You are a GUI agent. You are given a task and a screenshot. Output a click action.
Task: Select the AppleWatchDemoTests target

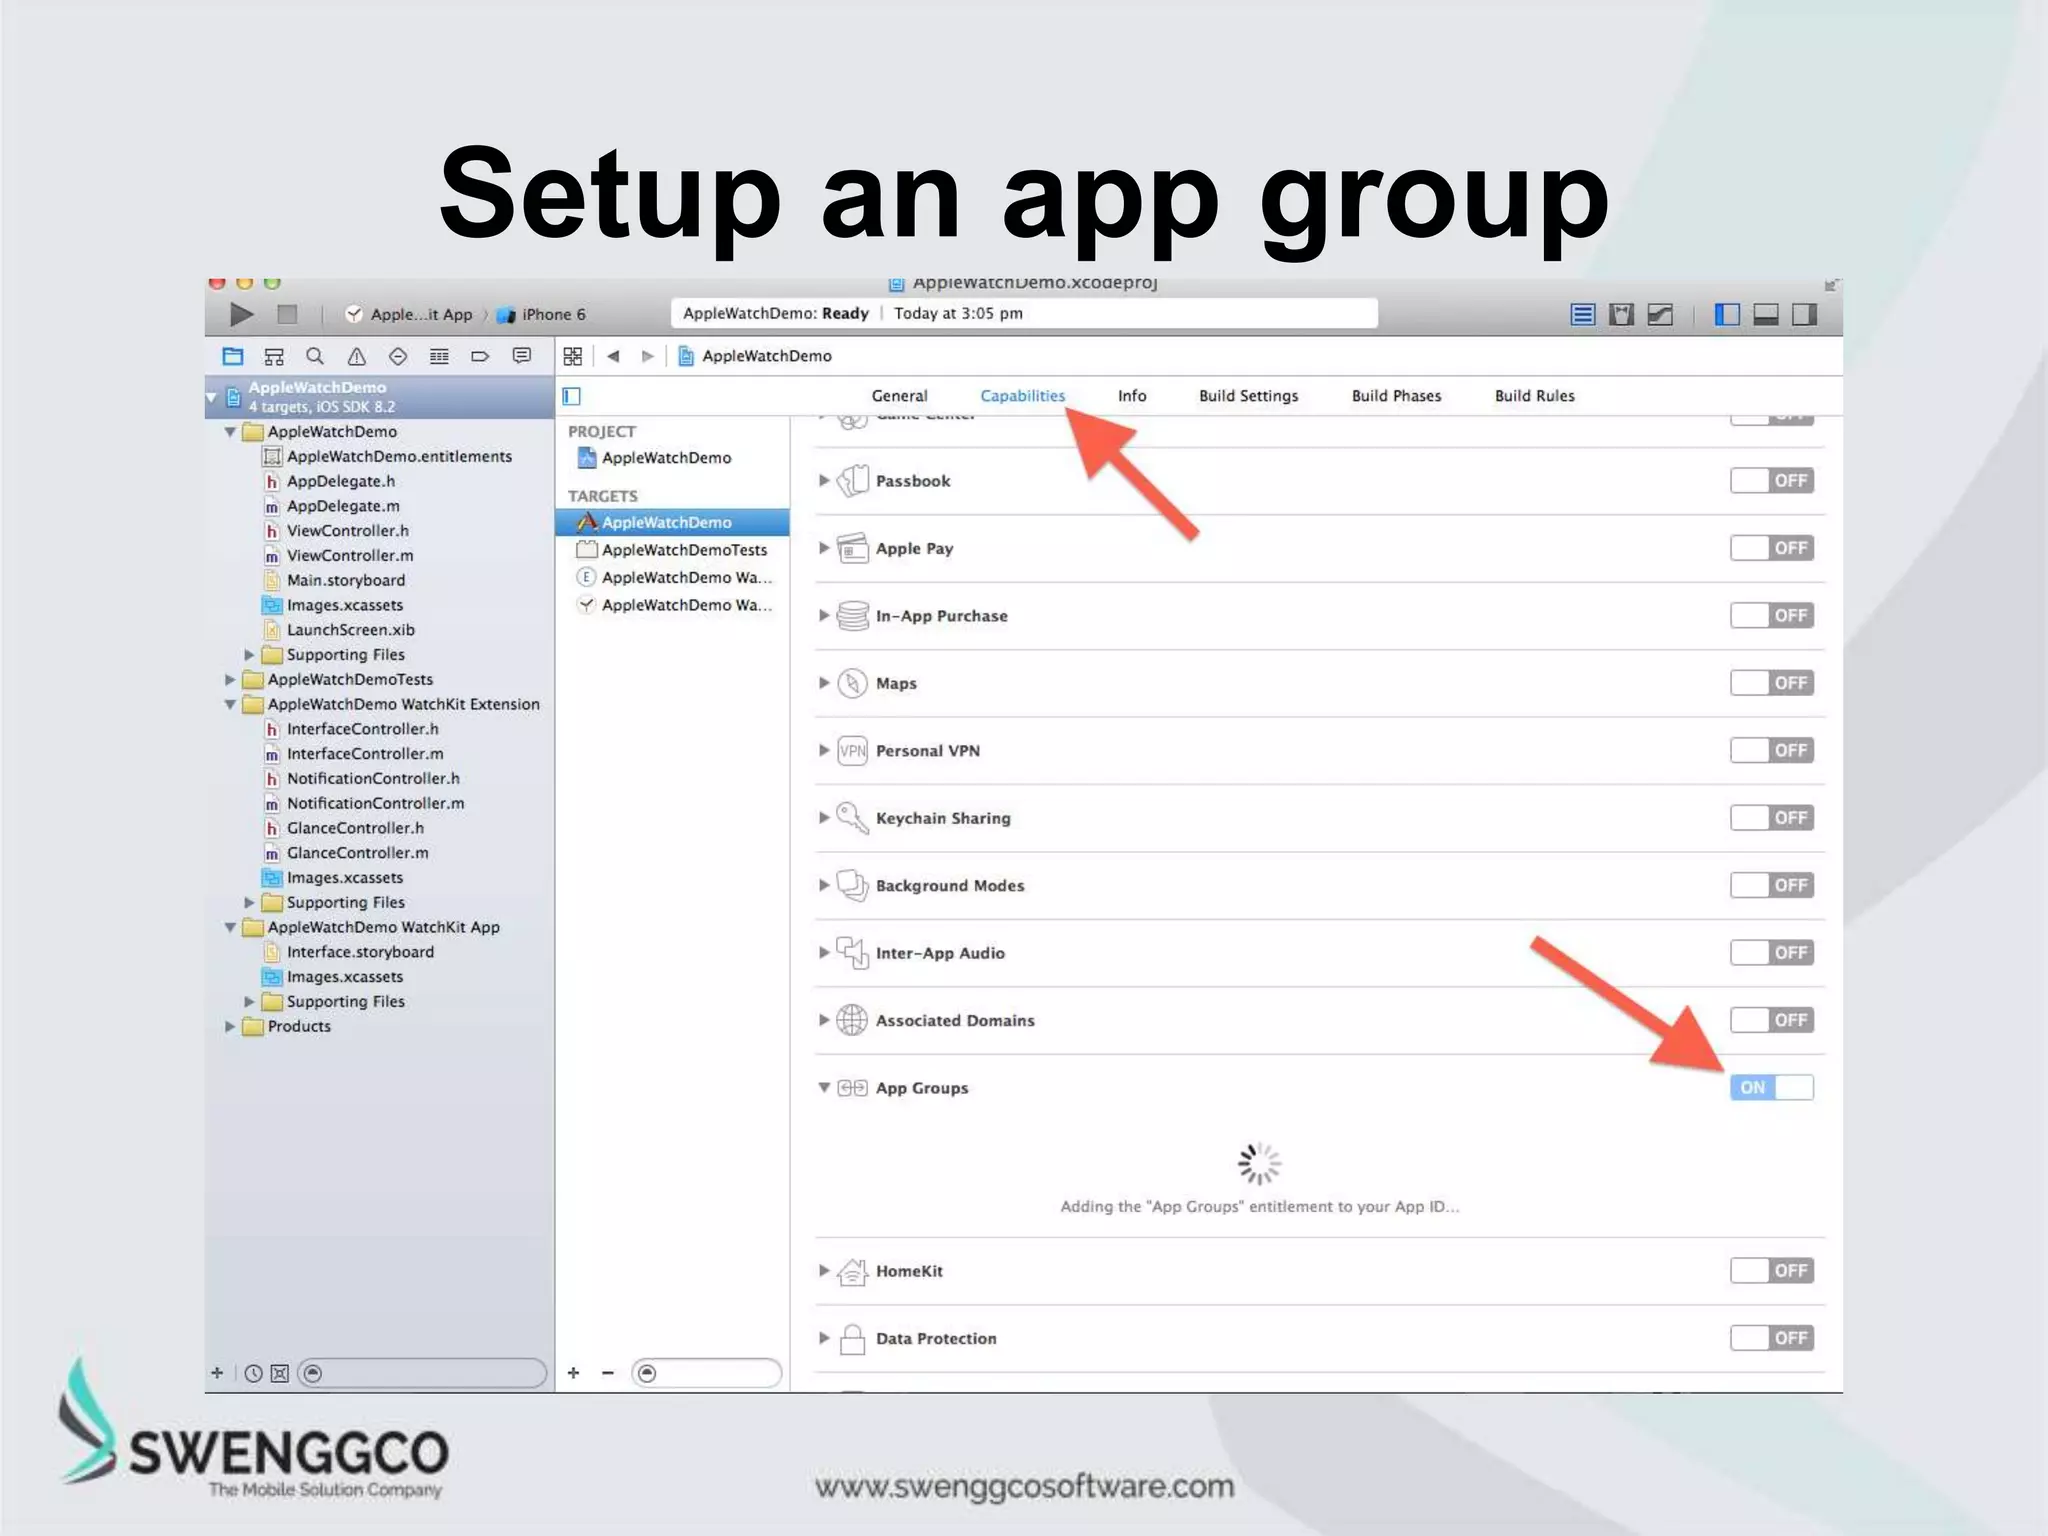(x=673, y=550)
